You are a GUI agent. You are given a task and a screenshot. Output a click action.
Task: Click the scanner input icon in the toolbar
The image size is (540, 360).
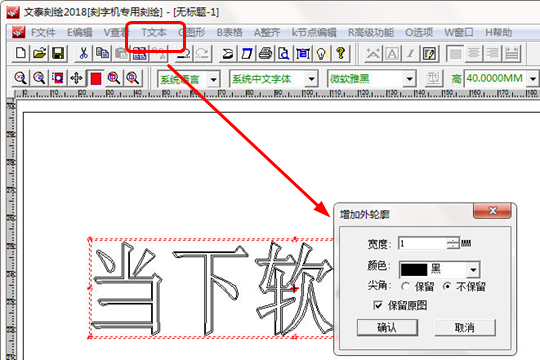[228, 53]
